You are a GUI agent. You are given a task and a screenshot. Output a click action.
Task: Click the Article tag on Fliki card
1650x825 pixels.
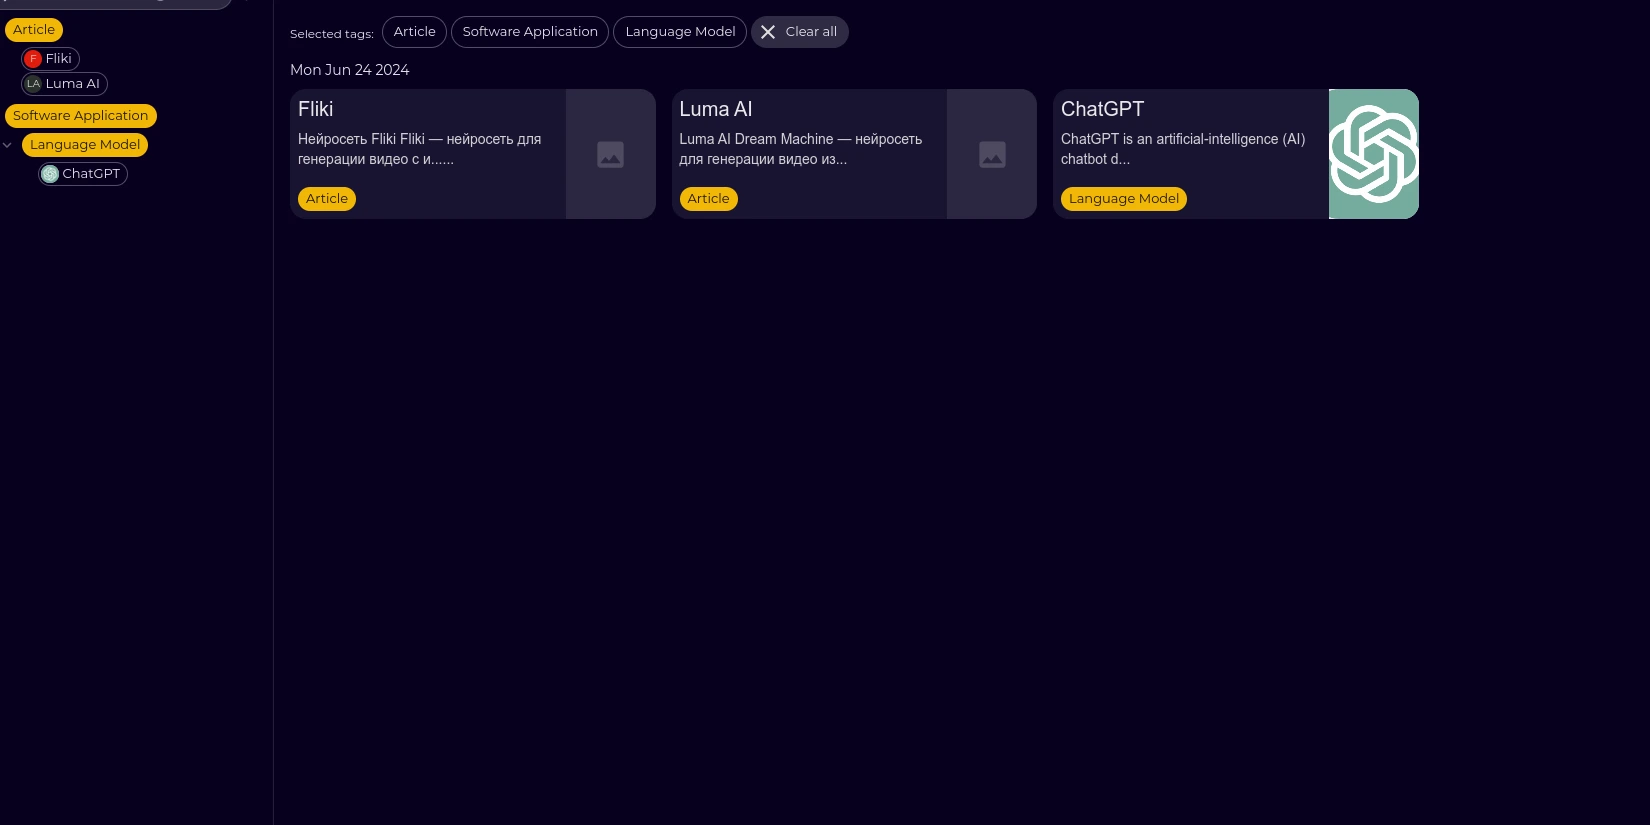point(327,199)
